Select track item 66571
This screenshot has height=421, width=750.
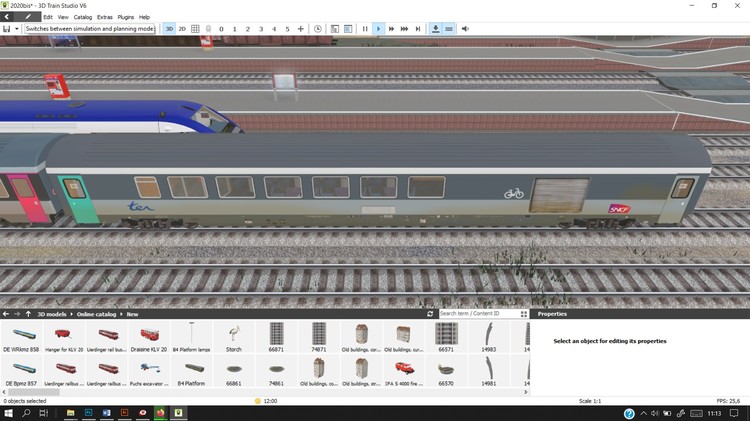click(446, 337)
